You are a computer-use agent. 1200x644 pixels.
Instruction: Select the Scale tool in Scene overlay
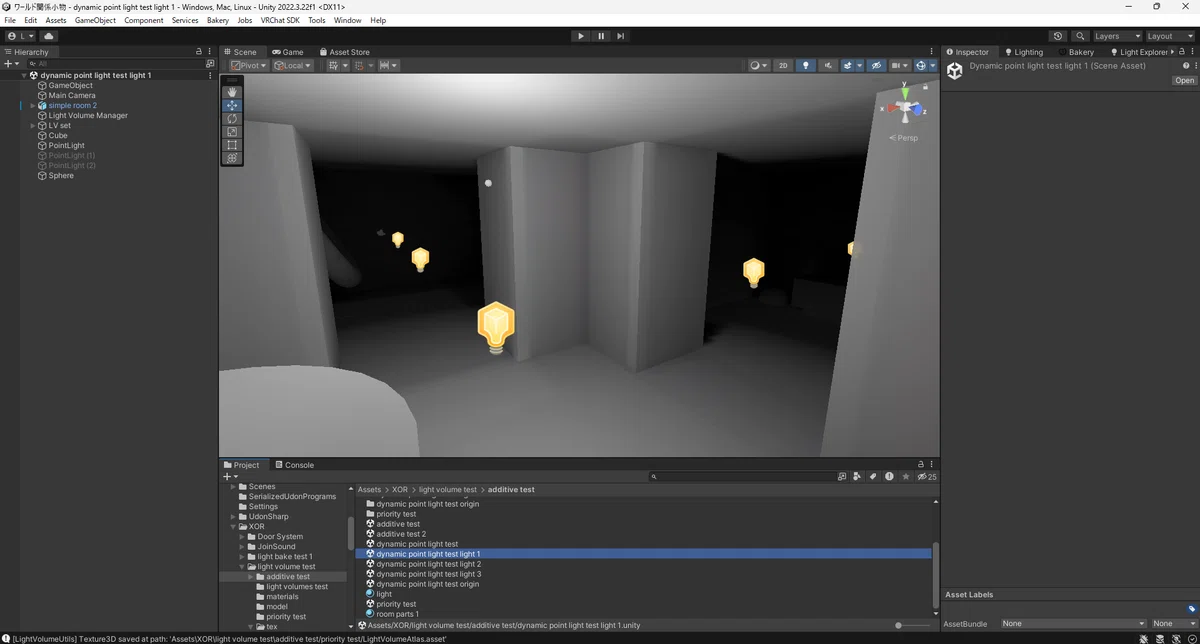click(232, 131)
